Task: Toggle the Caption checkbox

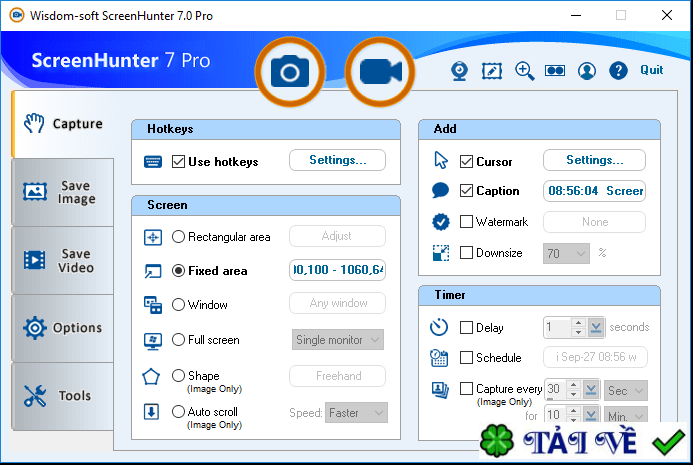Action: click(466, 191)
